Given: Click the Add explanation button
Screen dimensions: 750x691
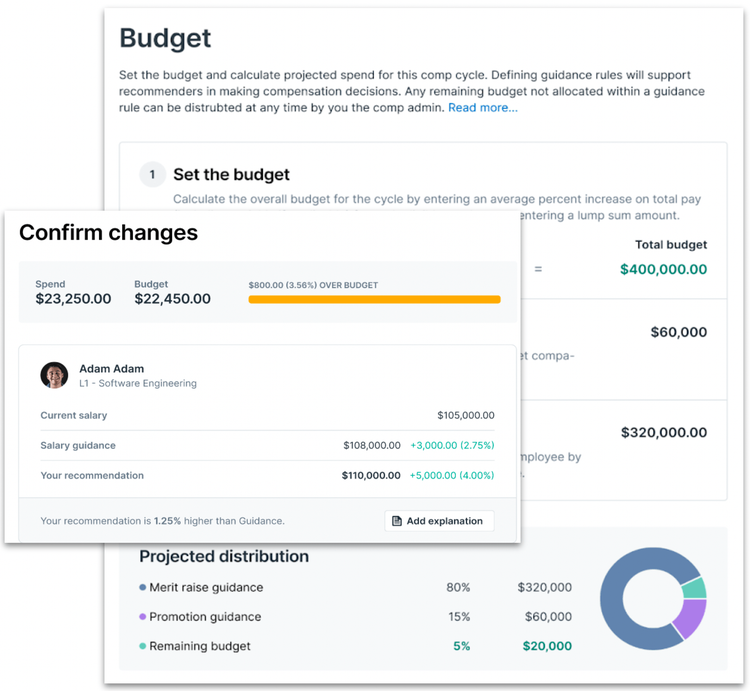Looking at the screenshot, I should click(439, 521).
